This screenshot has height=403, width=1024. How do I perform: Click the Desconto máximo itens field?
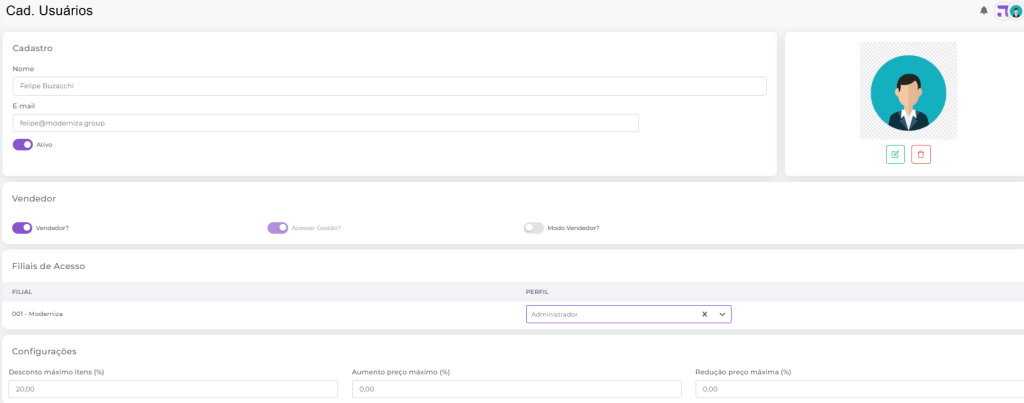pyautogui.click(x=173, y=389)
